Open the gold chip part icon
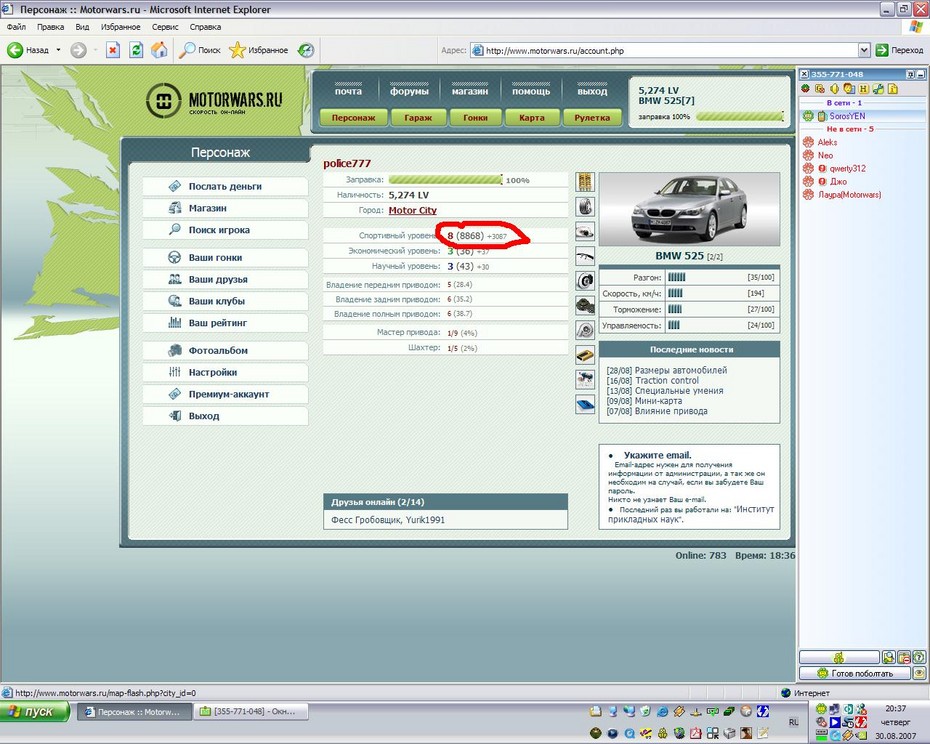930x744 pixels. 585,355
